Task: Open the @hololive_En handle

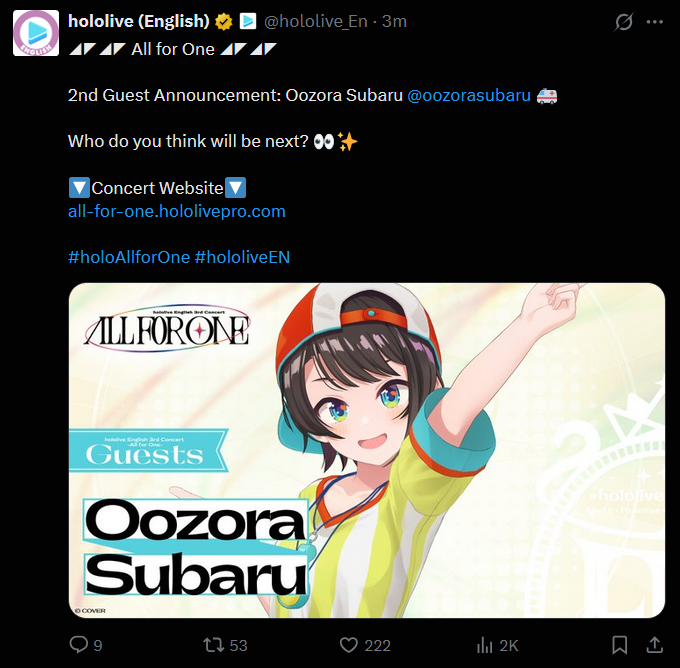Action: [316, 21]
